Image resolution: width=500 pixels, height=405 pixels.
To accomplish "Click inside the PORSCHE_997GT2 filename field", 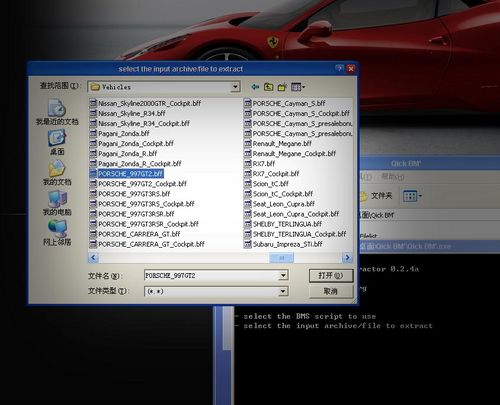I will [212, 276].
